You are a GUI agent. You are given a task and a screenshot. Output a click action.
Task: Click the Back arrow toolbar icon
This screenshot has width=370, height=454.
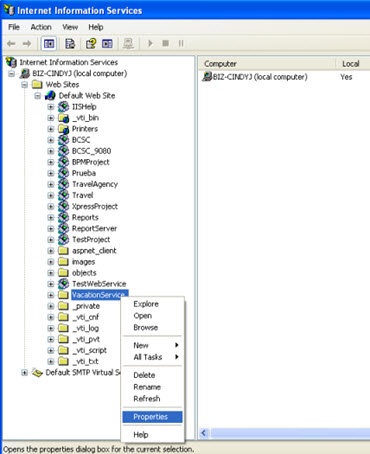(x=11, y=44)
